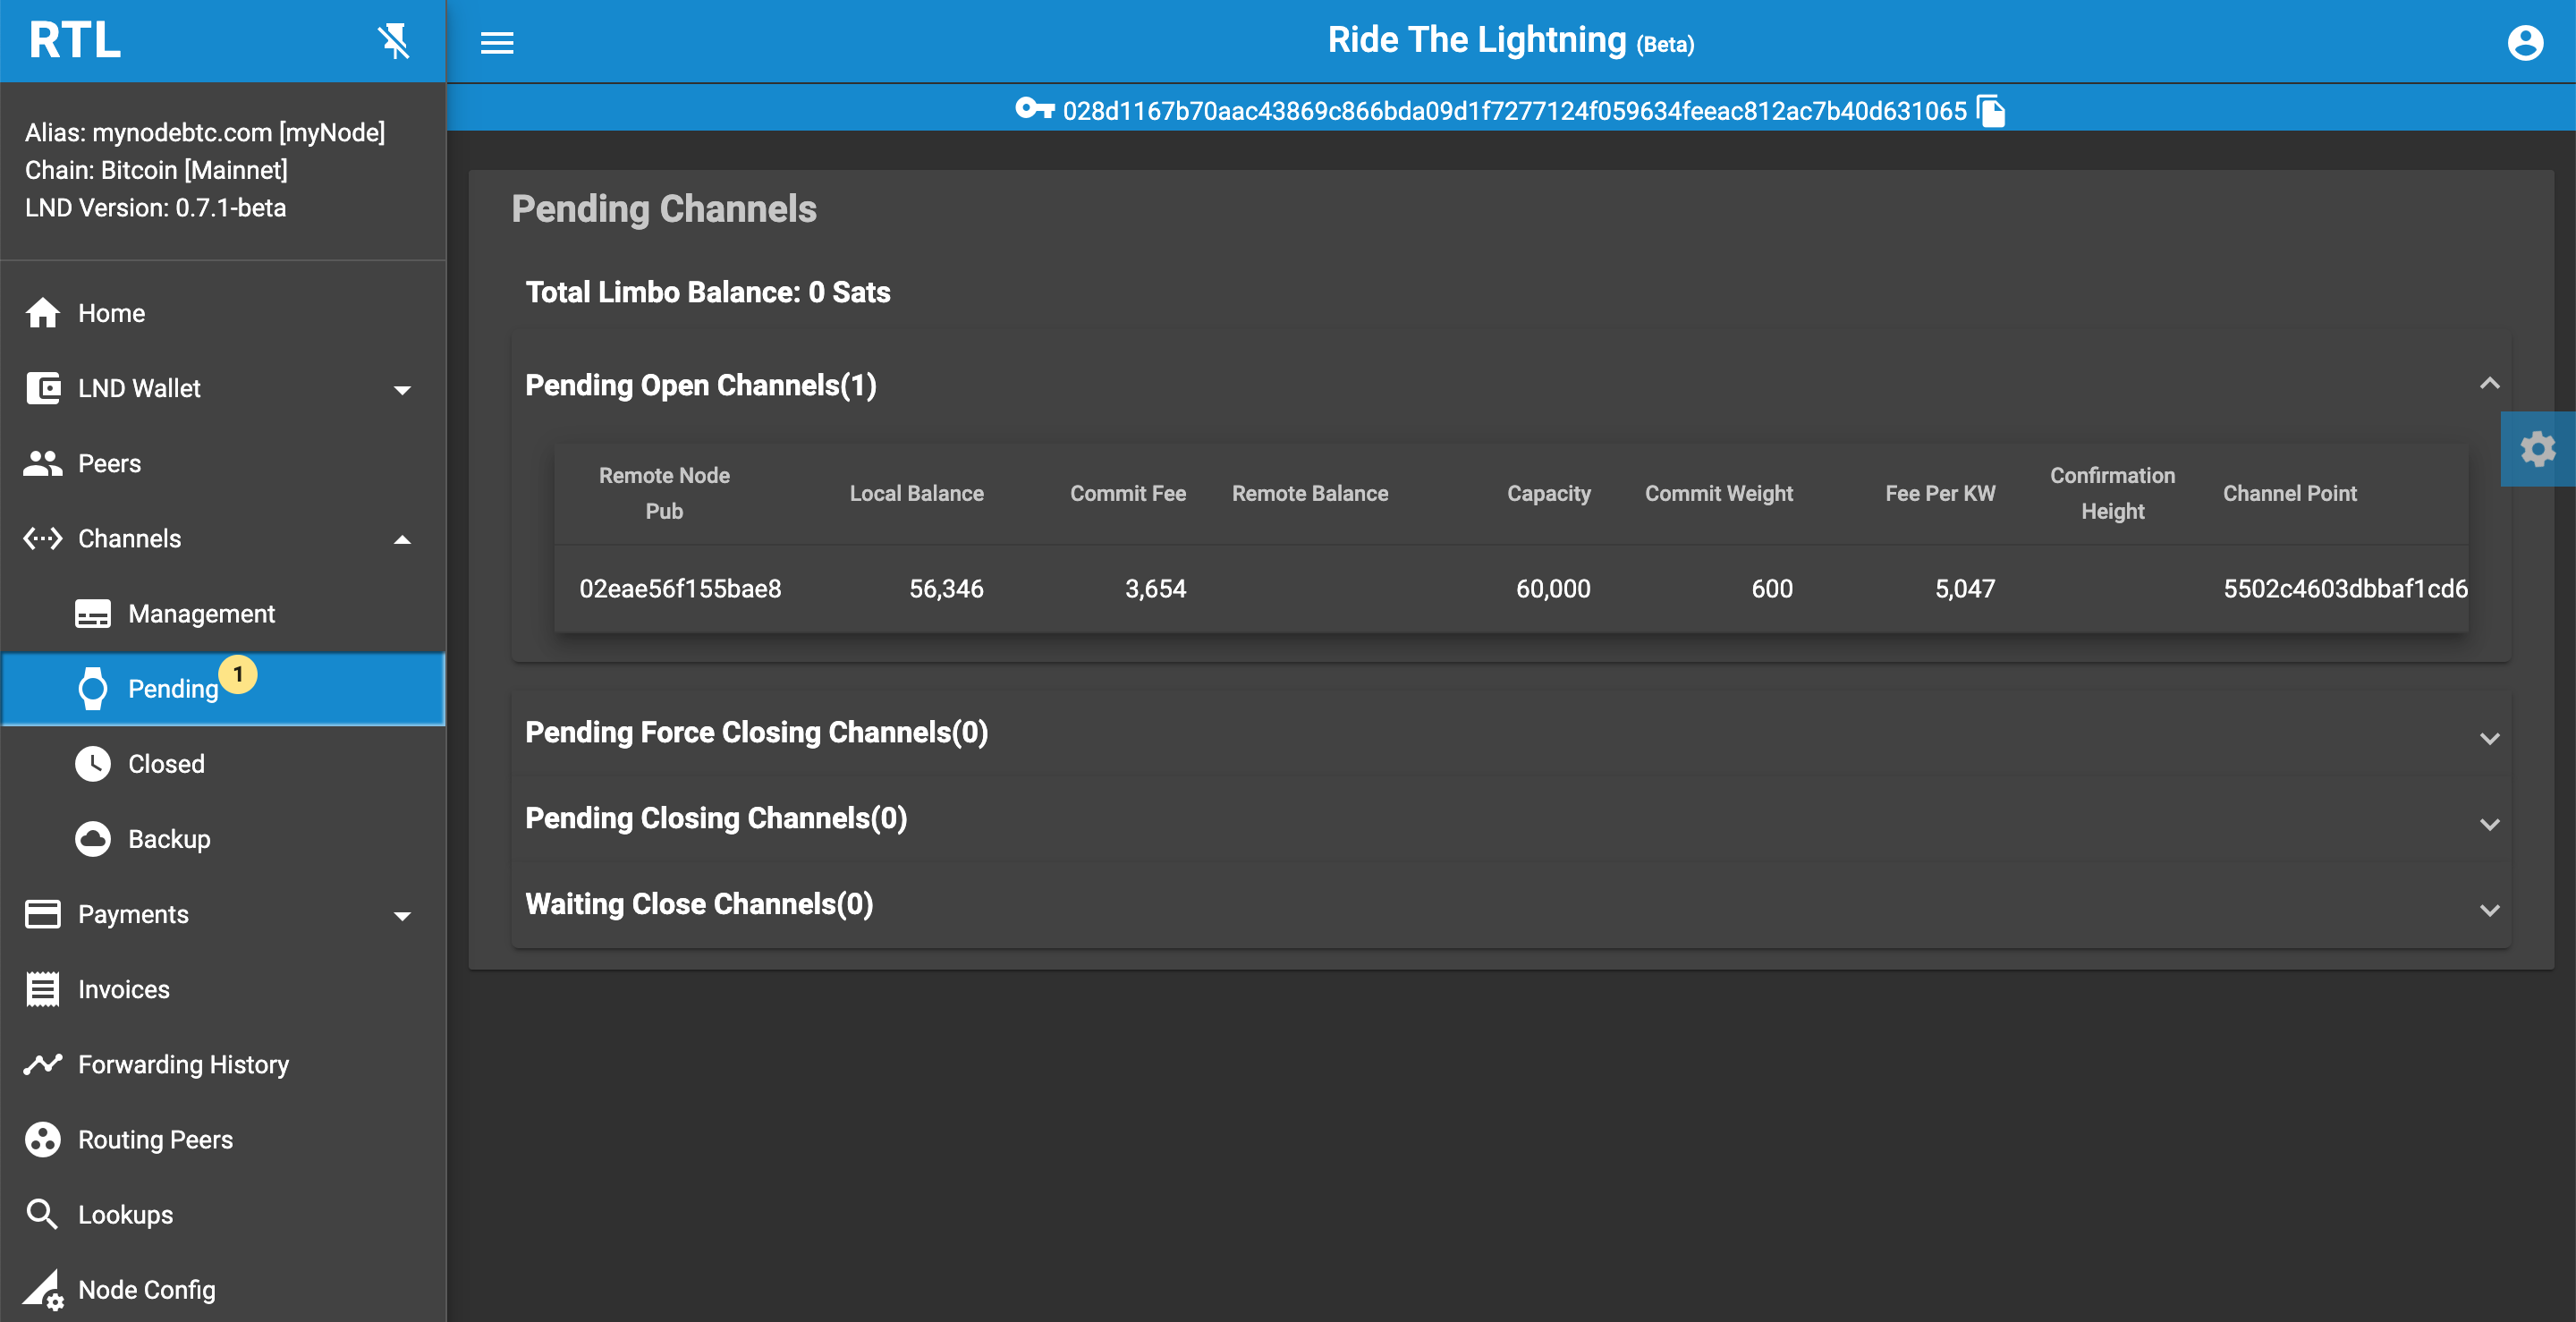Sort by Commit Fee column
2576x1322 pixels.
1128,493
